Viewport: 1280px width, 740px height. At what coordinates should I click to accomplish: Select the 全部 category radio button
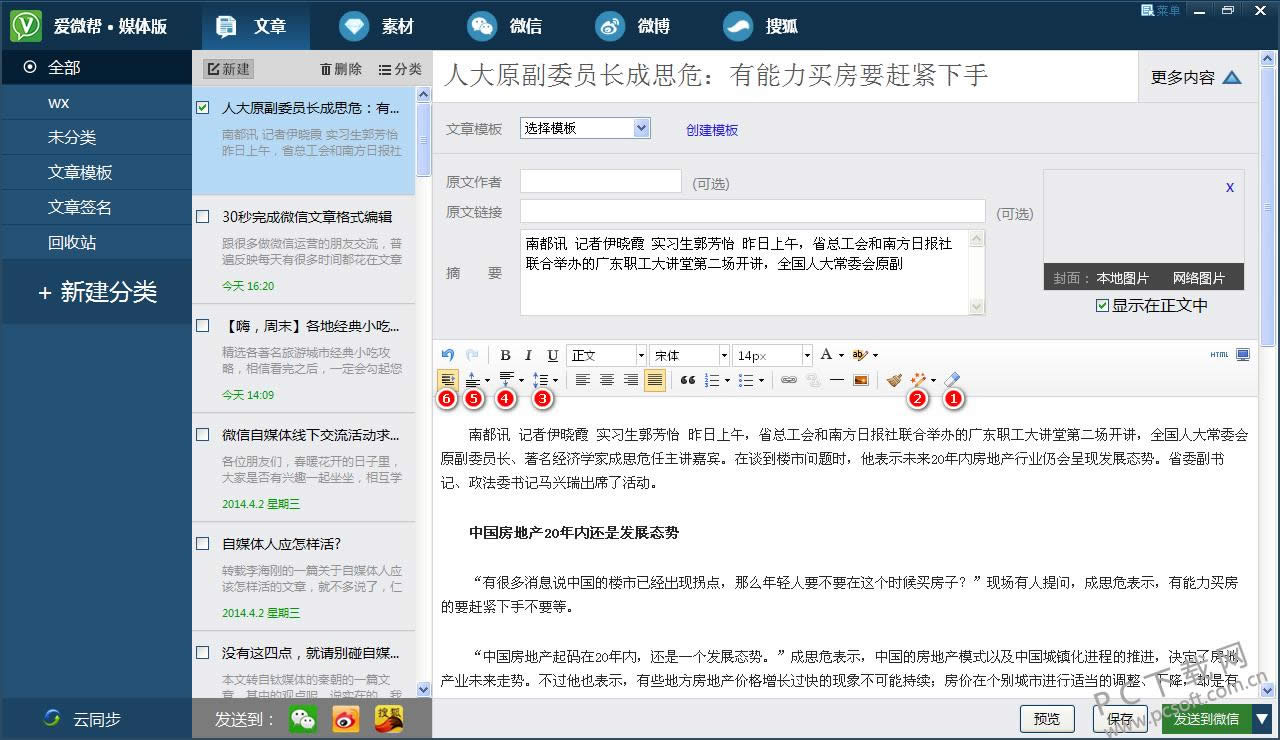tap(30, 67)
